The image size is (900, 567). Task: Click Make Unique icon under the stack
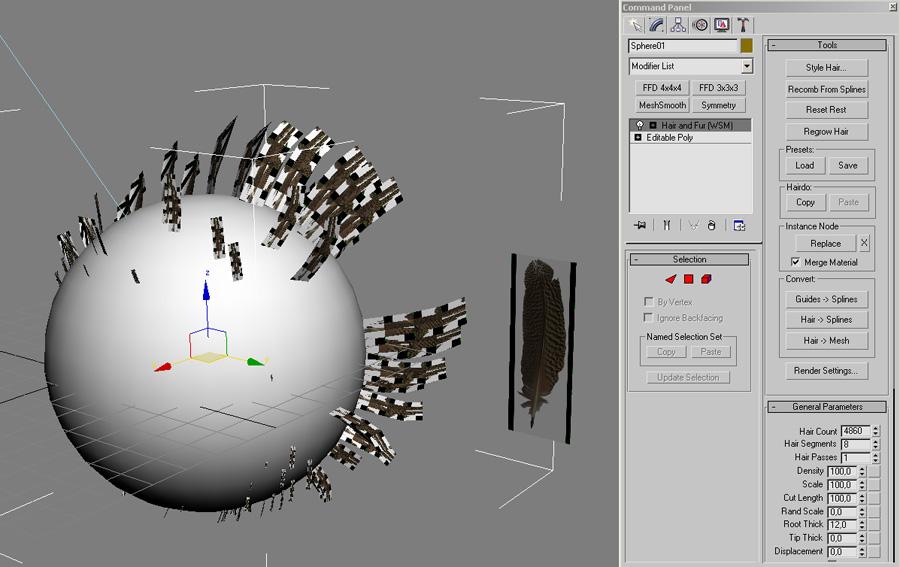click(693, 226)
